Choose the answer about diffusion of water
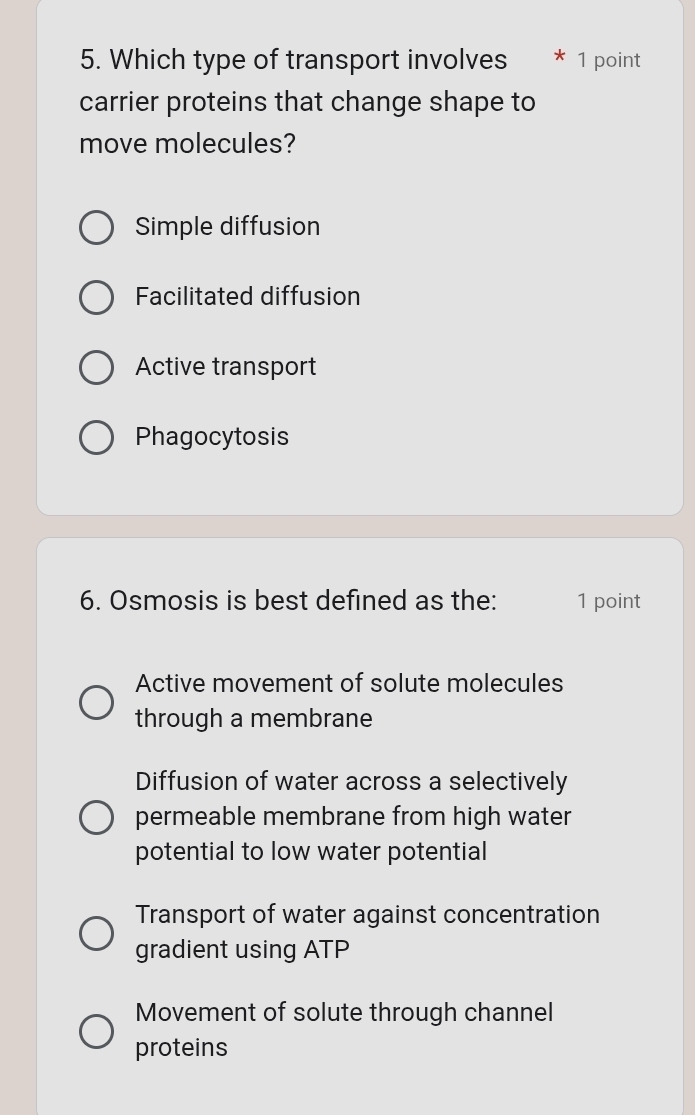 (97, 817)
